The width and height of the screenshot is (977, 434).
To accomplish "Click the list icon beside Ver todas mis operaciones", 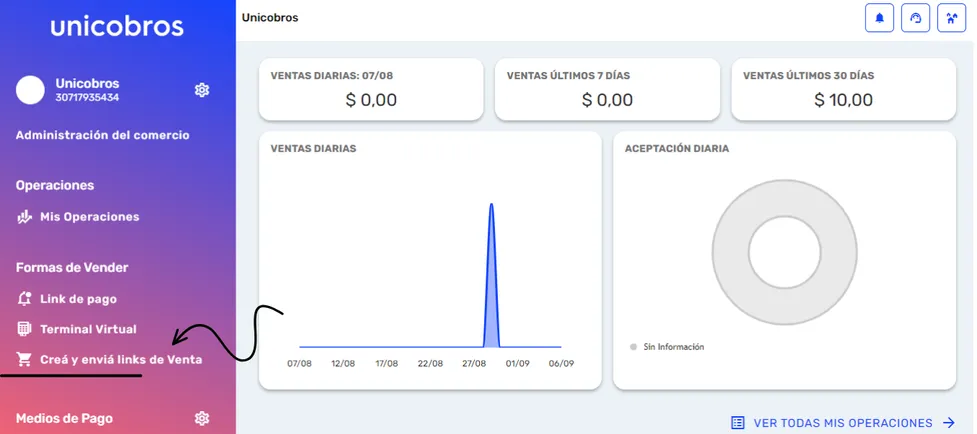I will click(x=738, y=423).
